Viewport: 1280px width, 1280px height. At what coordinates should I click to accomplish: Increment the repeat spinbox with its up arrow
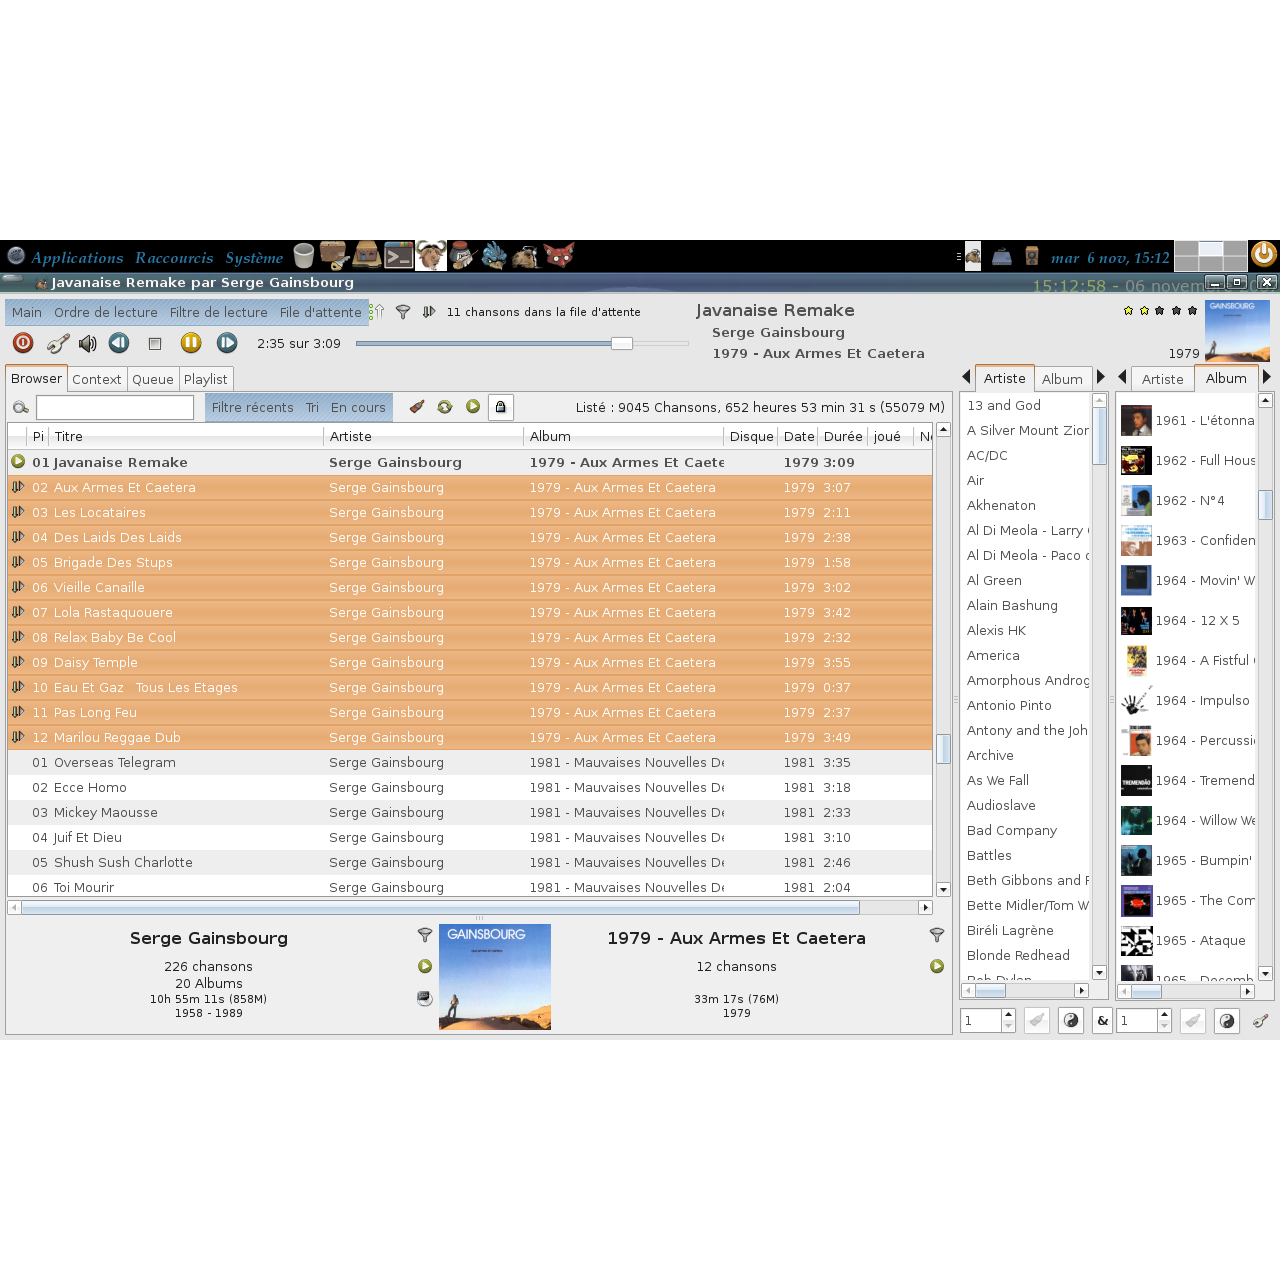1008,1014
